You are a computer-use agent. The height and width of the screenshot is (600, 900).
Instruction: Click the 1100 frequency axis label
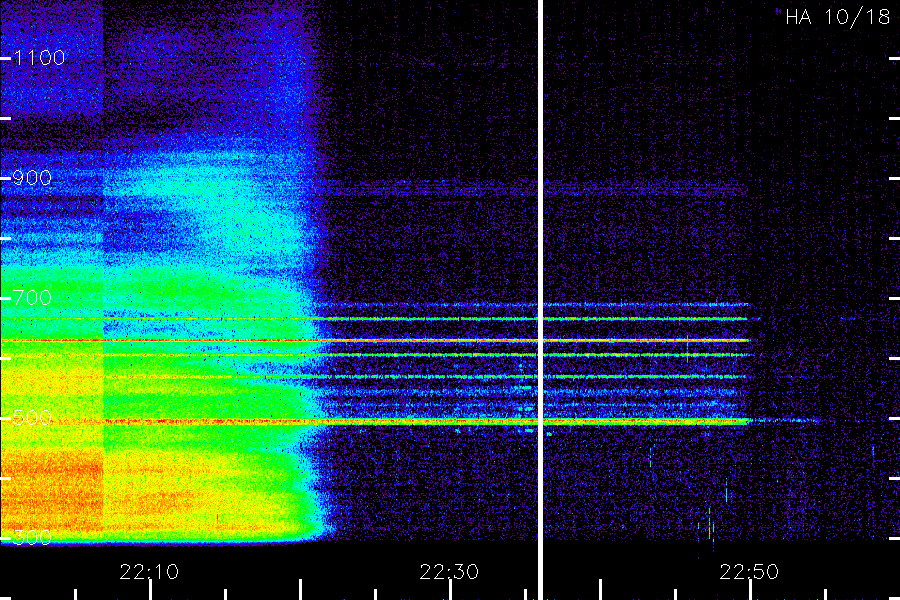pyautogui.click(x=39, y=57)
